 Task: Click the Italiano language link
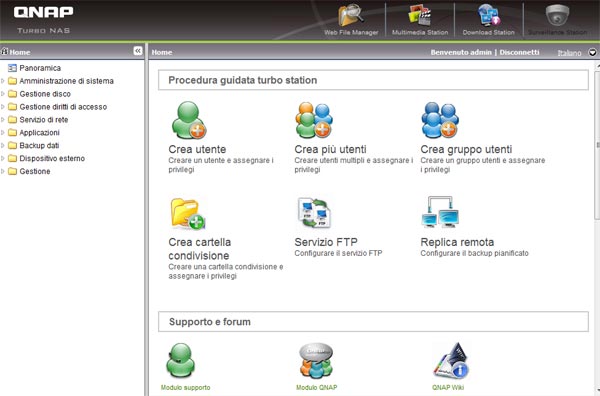click(569, 53)
